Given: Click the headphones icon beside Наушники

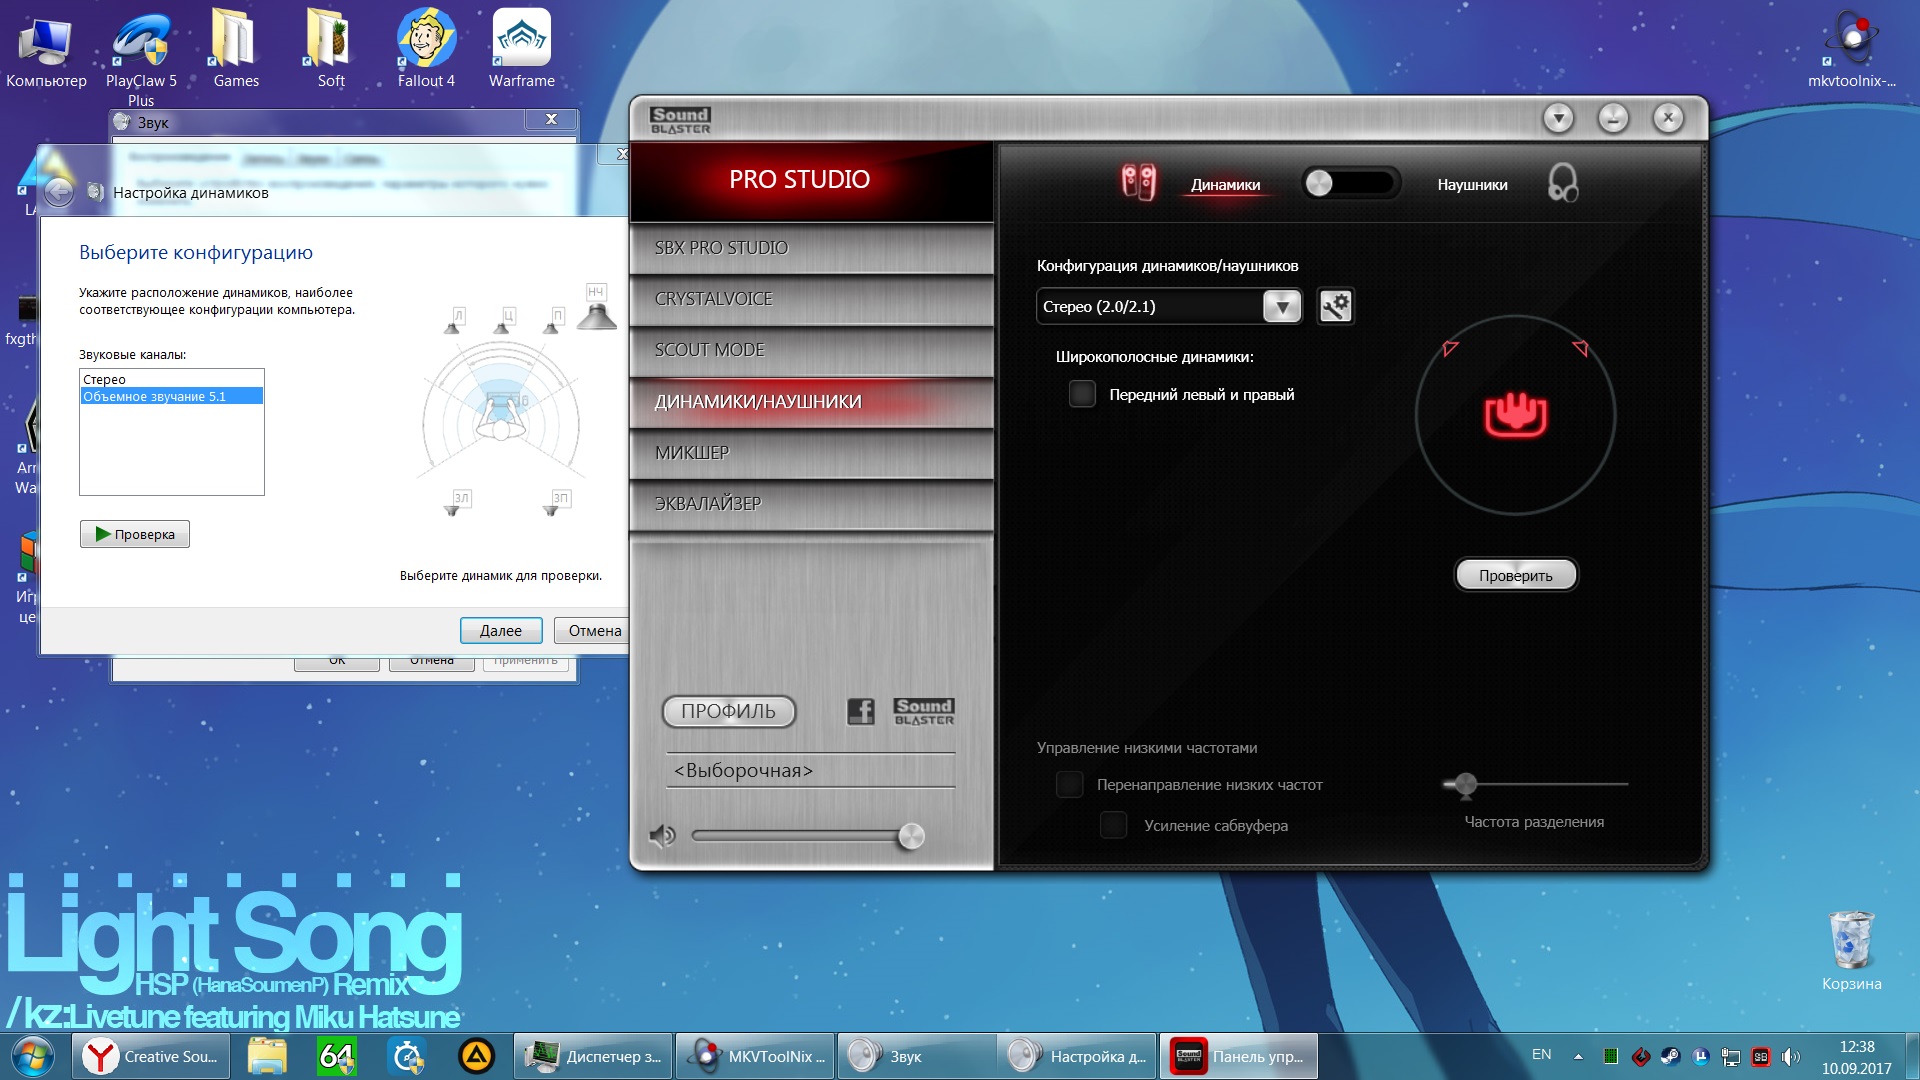Looking at the screenshot, I should click(x=1562, y=184).
